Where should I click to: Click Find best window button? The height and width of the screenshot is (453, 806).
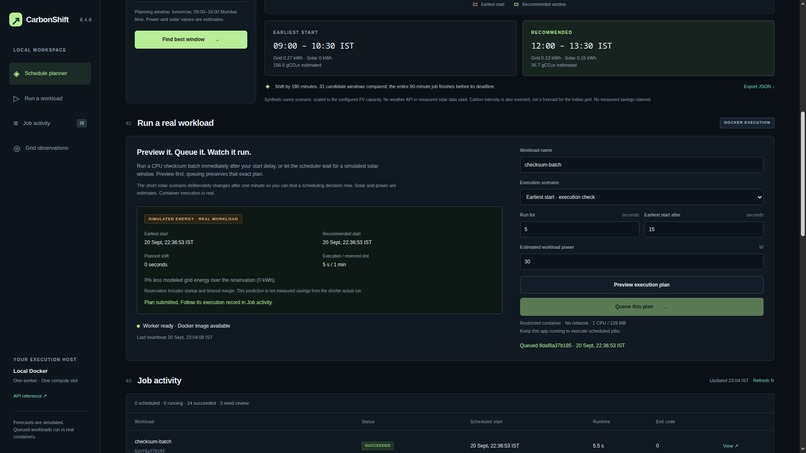[x=191, y=40]
